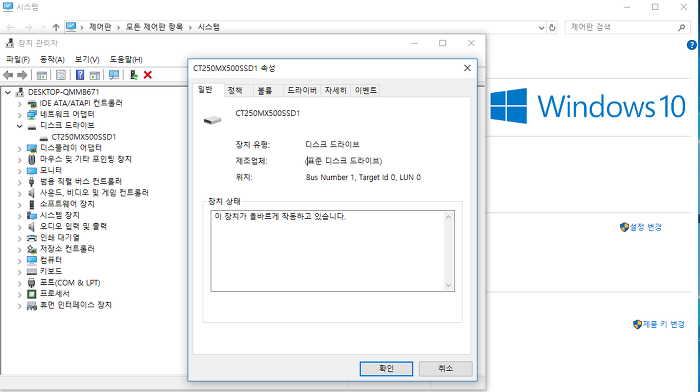Select the 프로세서 category icon
Image resolution: width=700 pixels, height=392 pixels.
tap(32, 294)
